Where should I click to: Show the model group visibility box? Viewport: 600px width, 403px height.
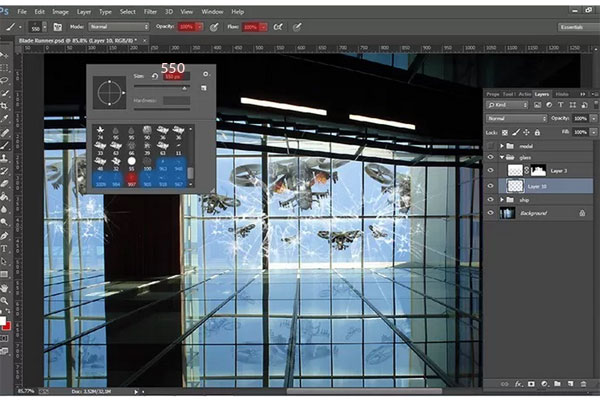click(x=491, y=146)
